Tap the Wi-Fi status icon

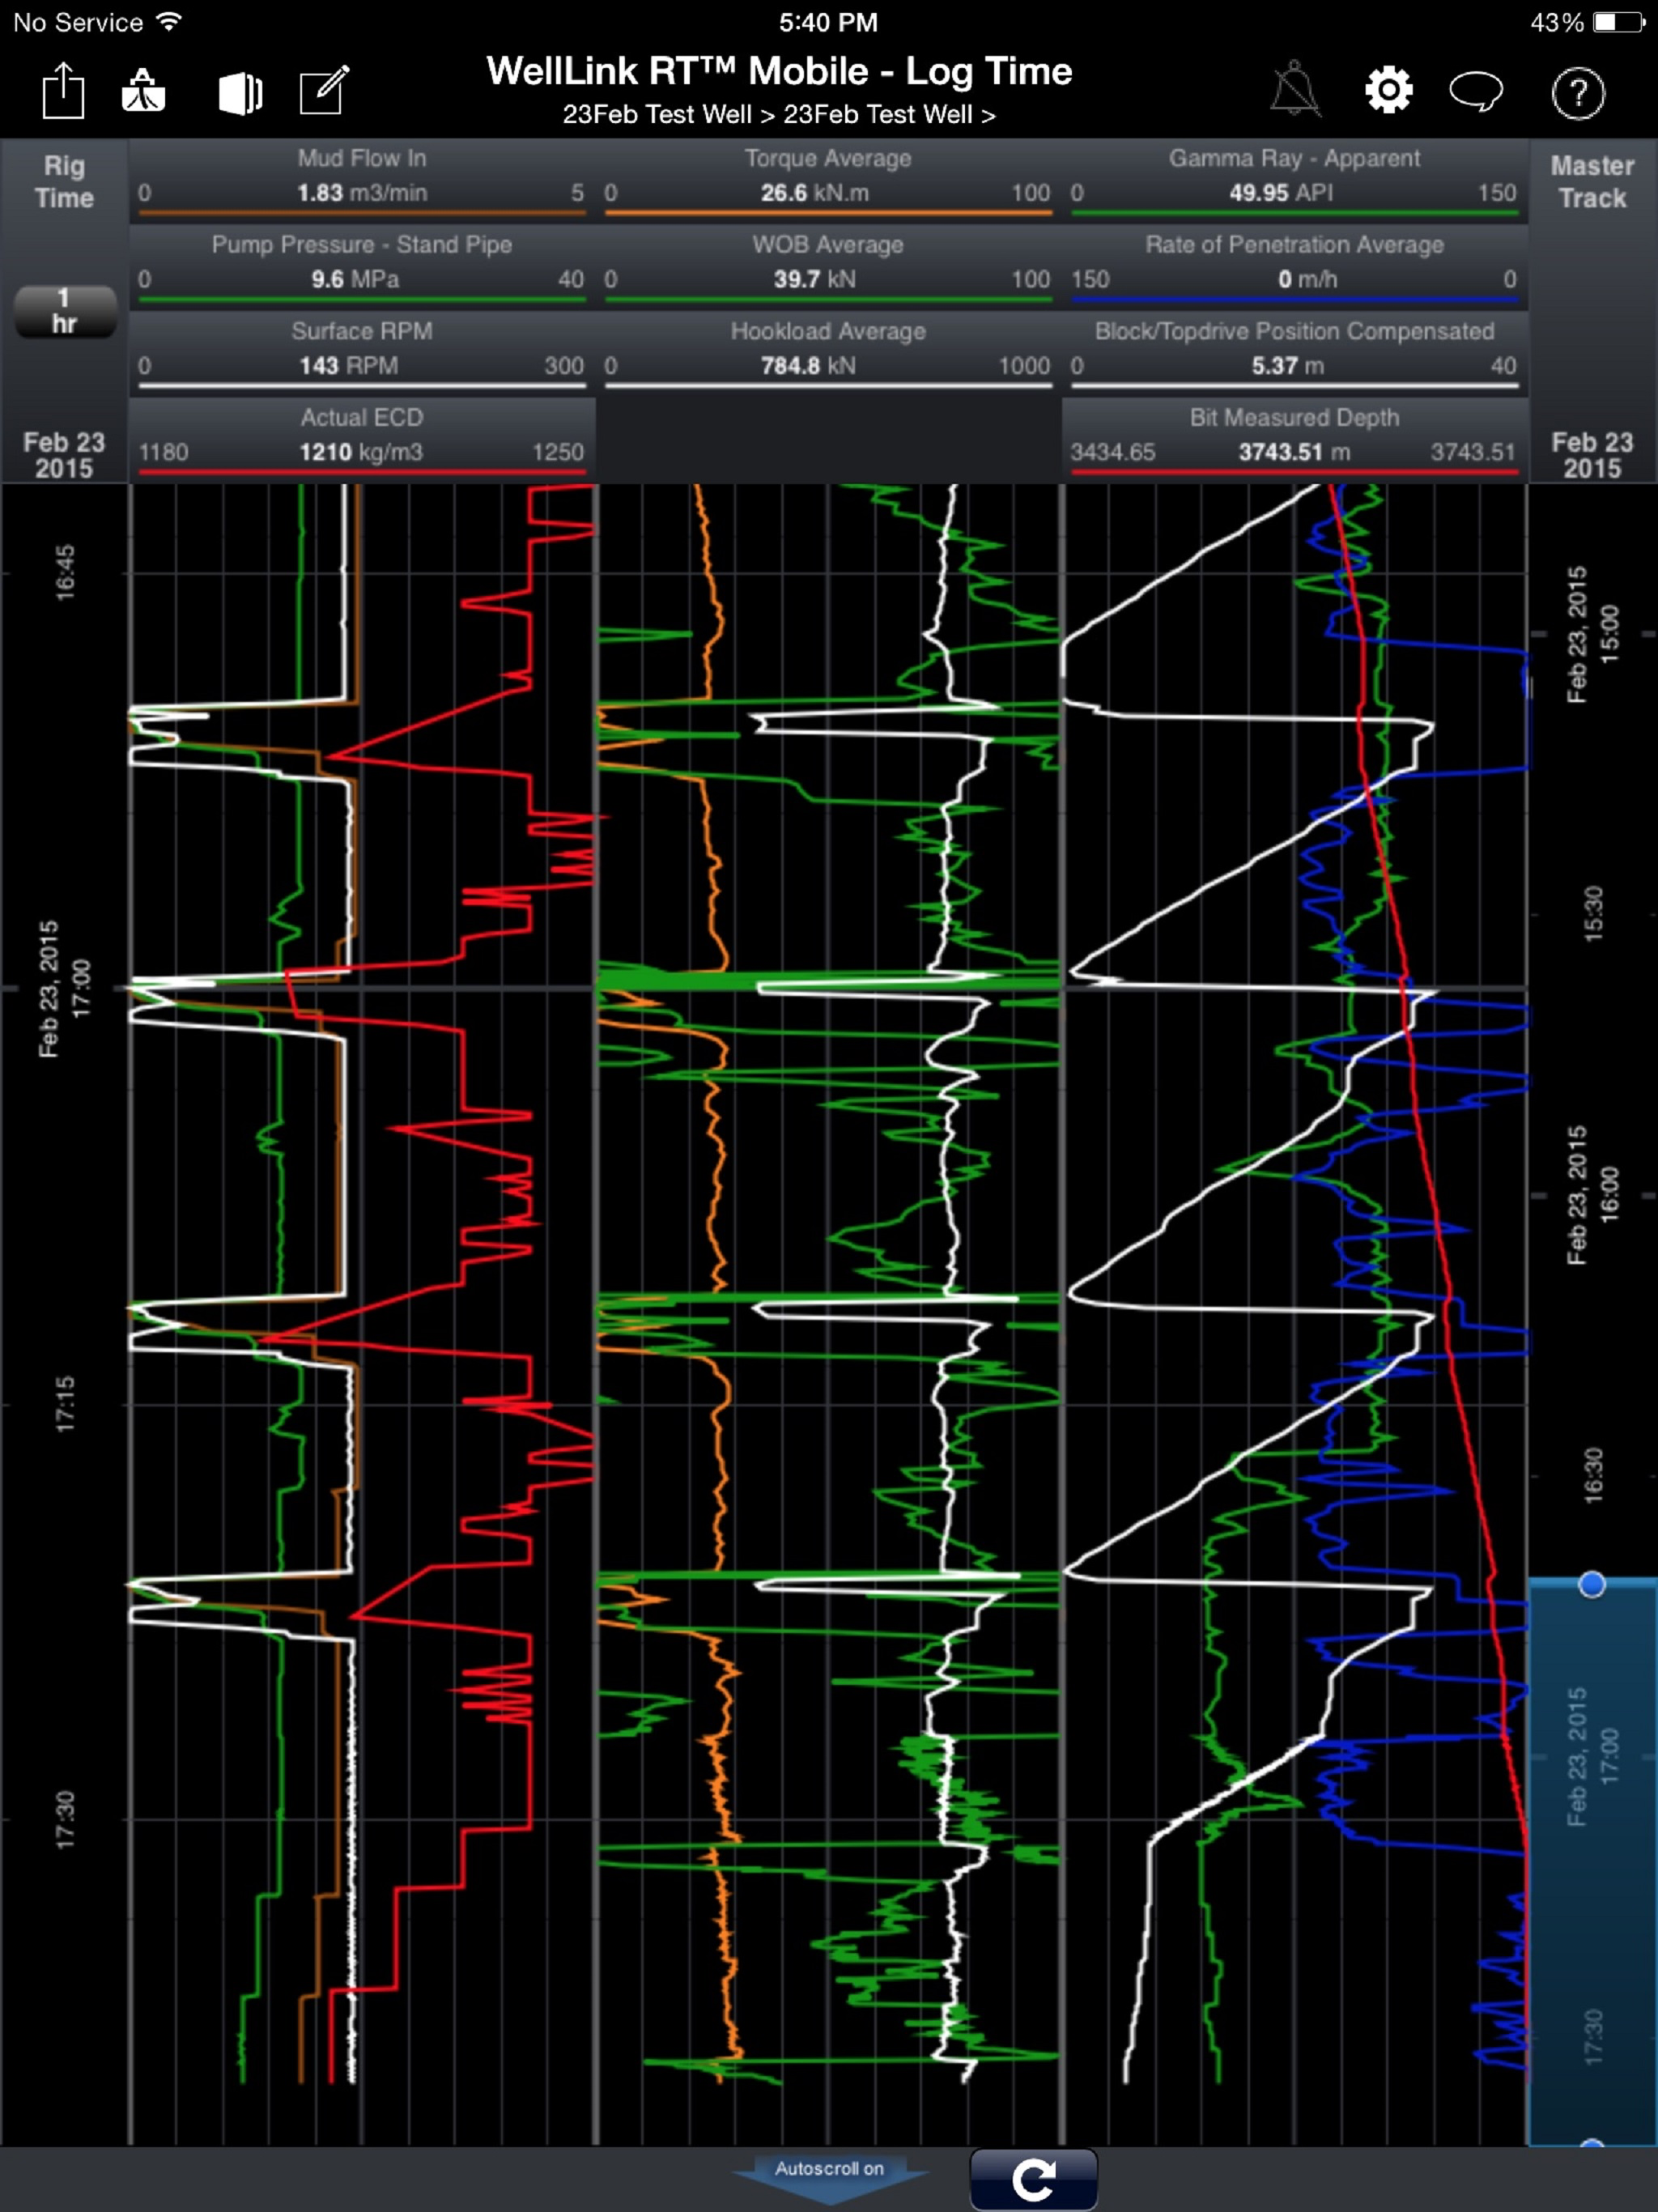click(x=169, y=21)
